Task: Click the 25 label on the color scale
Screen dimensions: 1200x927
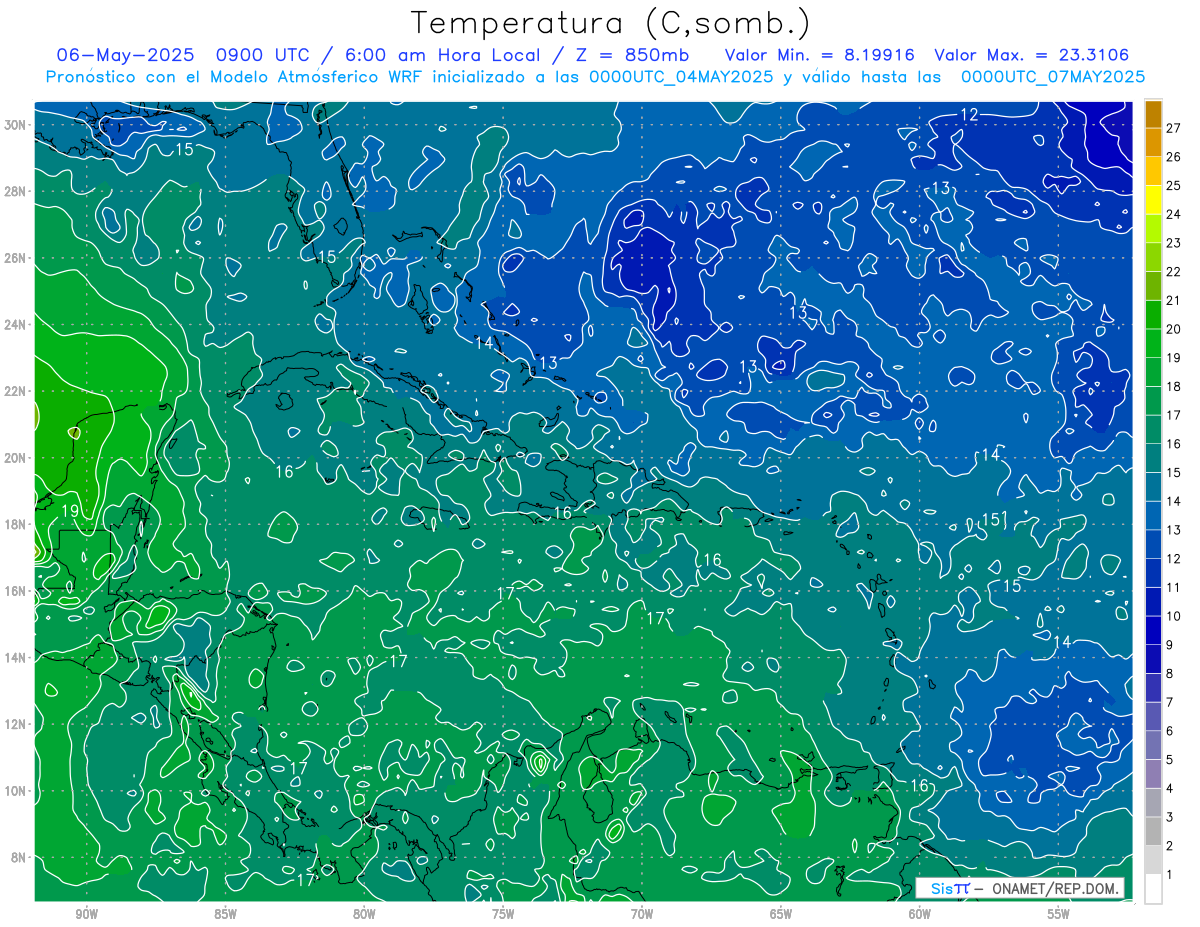Action: click(x=1173, y=186)
